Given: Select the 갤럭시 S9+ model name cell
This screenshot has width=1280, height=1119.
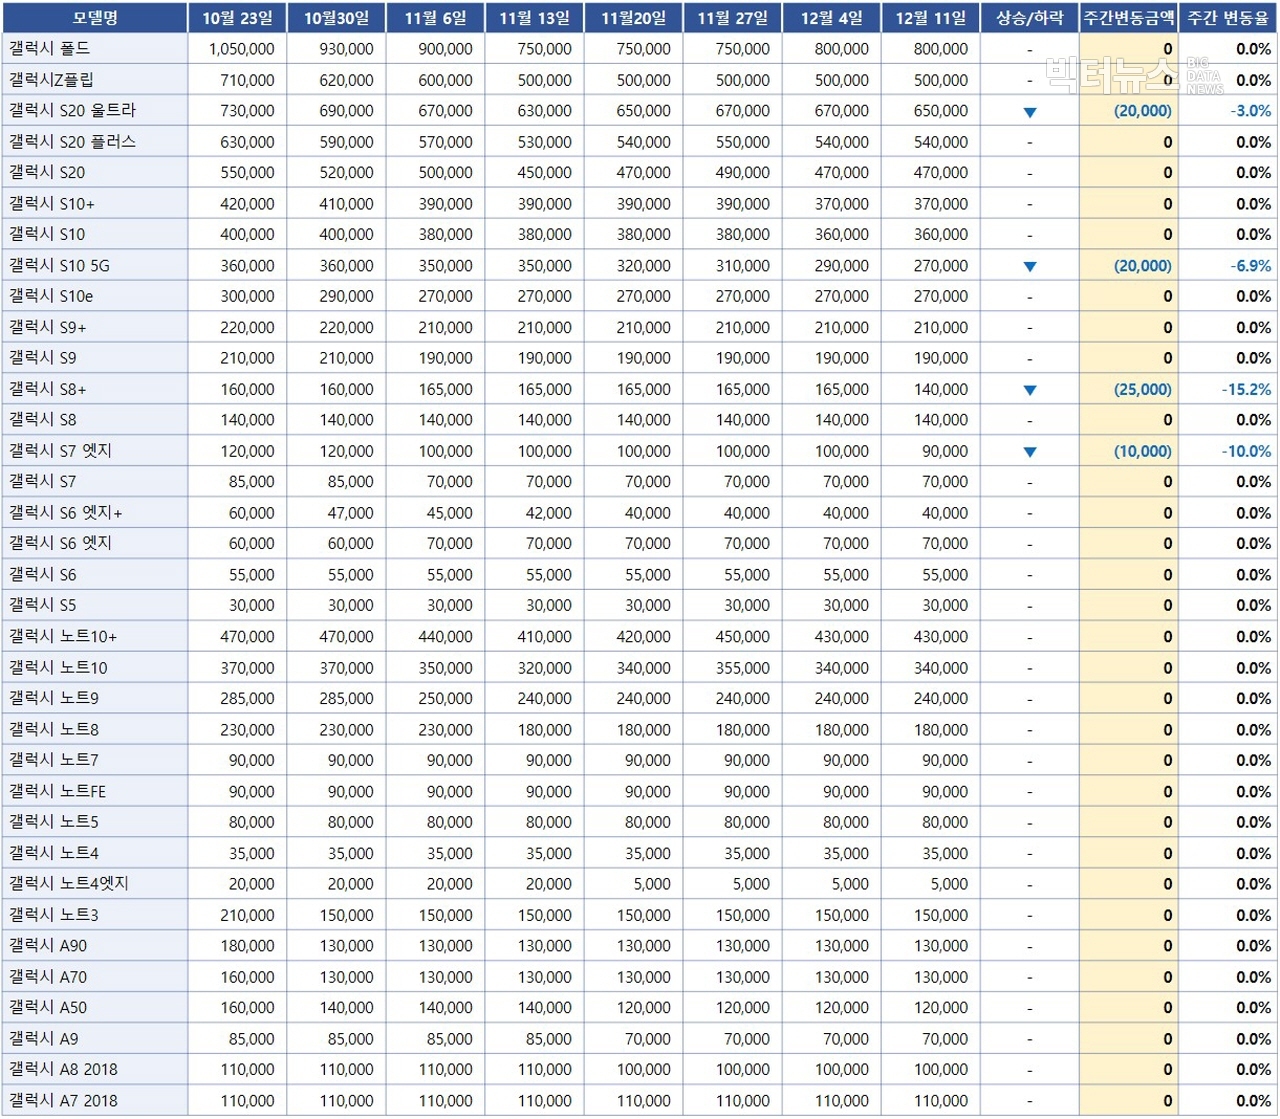Looking at the screenshot, I should (94, 328).
